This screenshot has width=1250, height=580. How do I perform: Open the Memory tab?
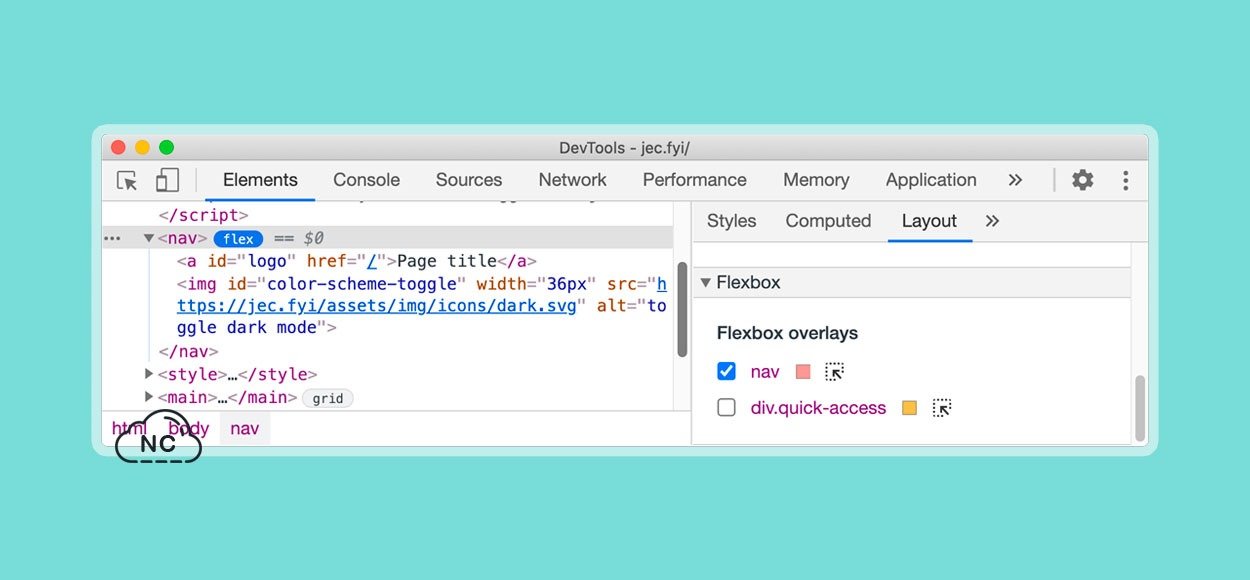tap(816, 180)
